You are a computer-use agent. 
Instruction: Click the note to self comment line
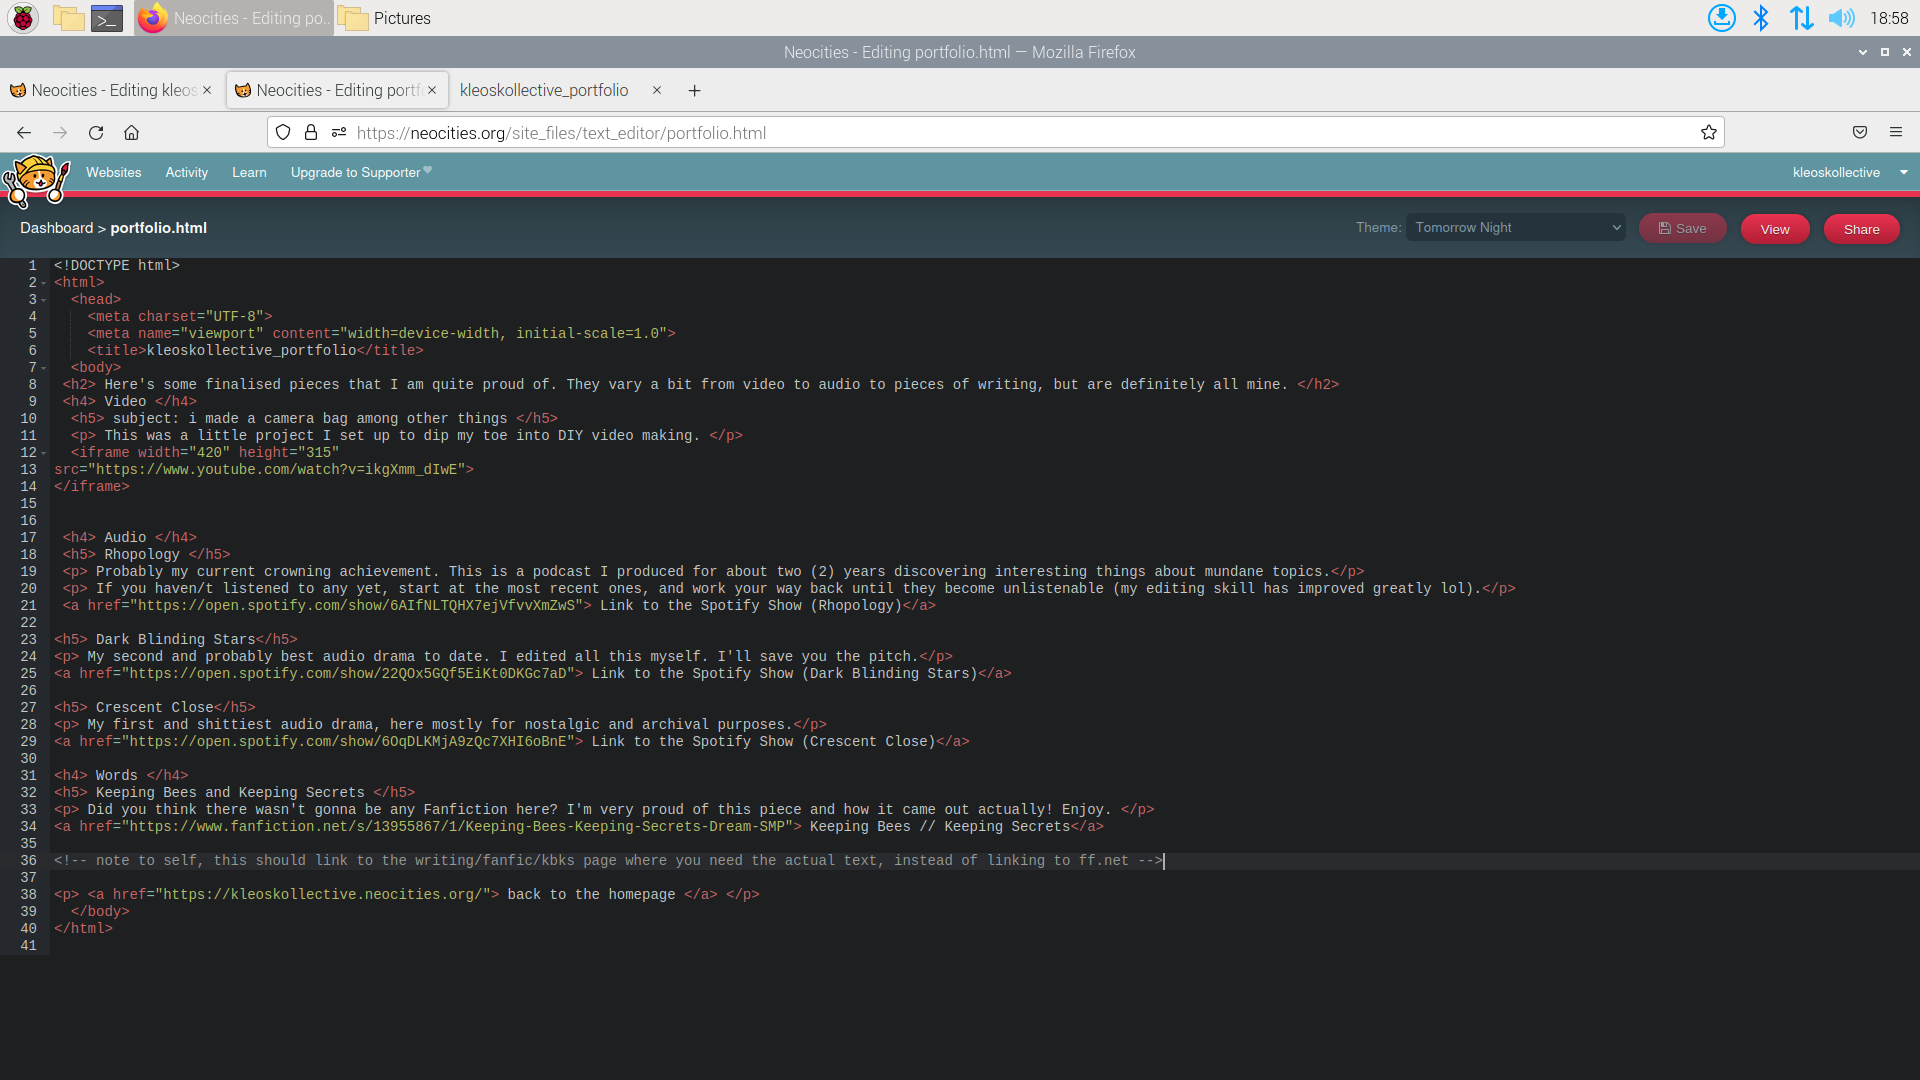point(608,860)
